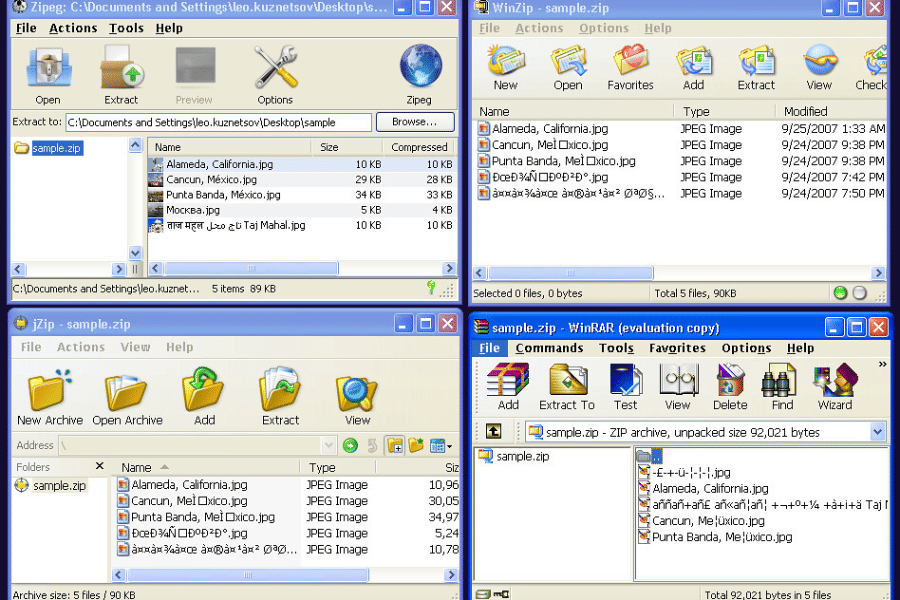Show hidden toolbar buttons via WinRAR's chevron

884,364
